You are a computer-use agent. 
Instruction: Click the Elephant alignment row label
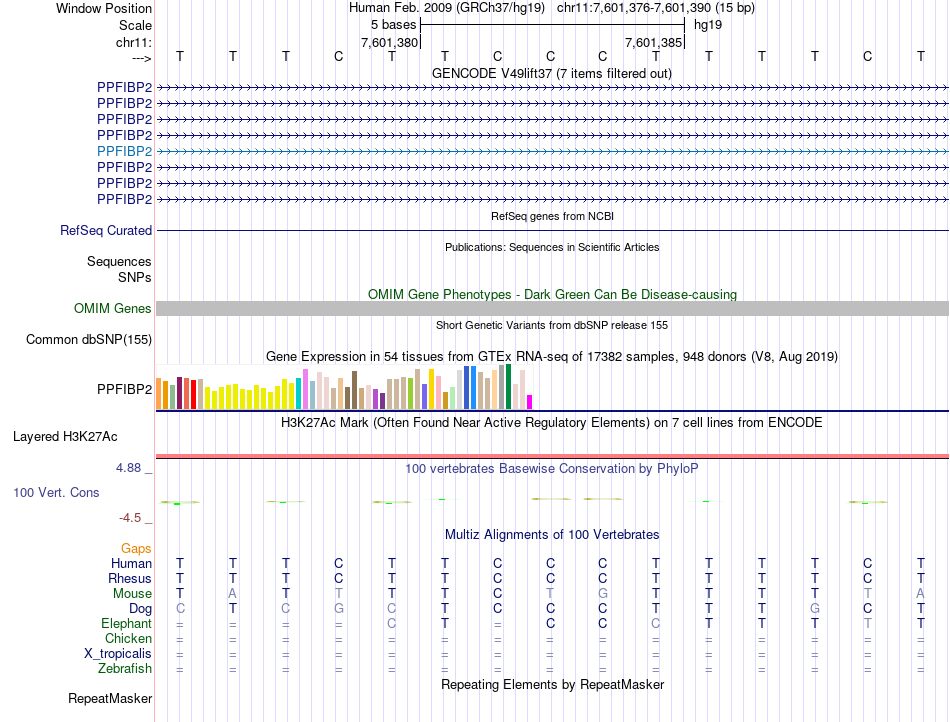(126, 623)
